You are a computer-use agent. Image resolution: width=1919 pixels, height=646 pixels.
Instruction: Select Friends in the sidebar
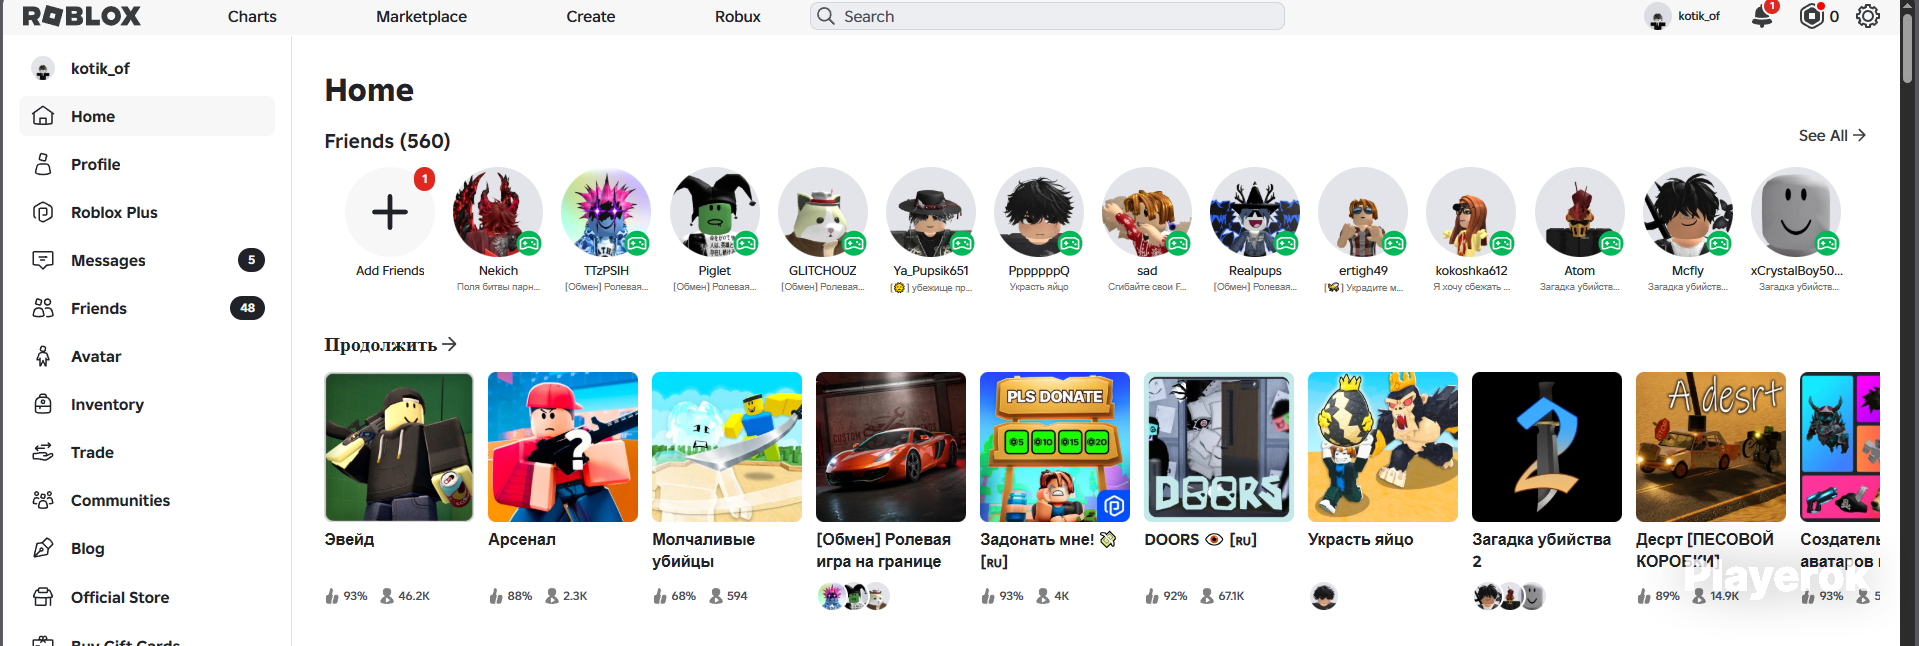pyautogui.click(x=147, y=308)
